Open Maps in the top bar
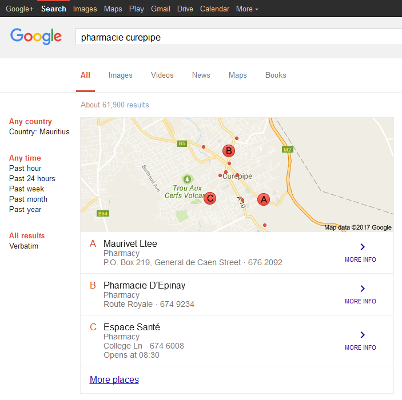402x400 pixels. coord(113,9)
